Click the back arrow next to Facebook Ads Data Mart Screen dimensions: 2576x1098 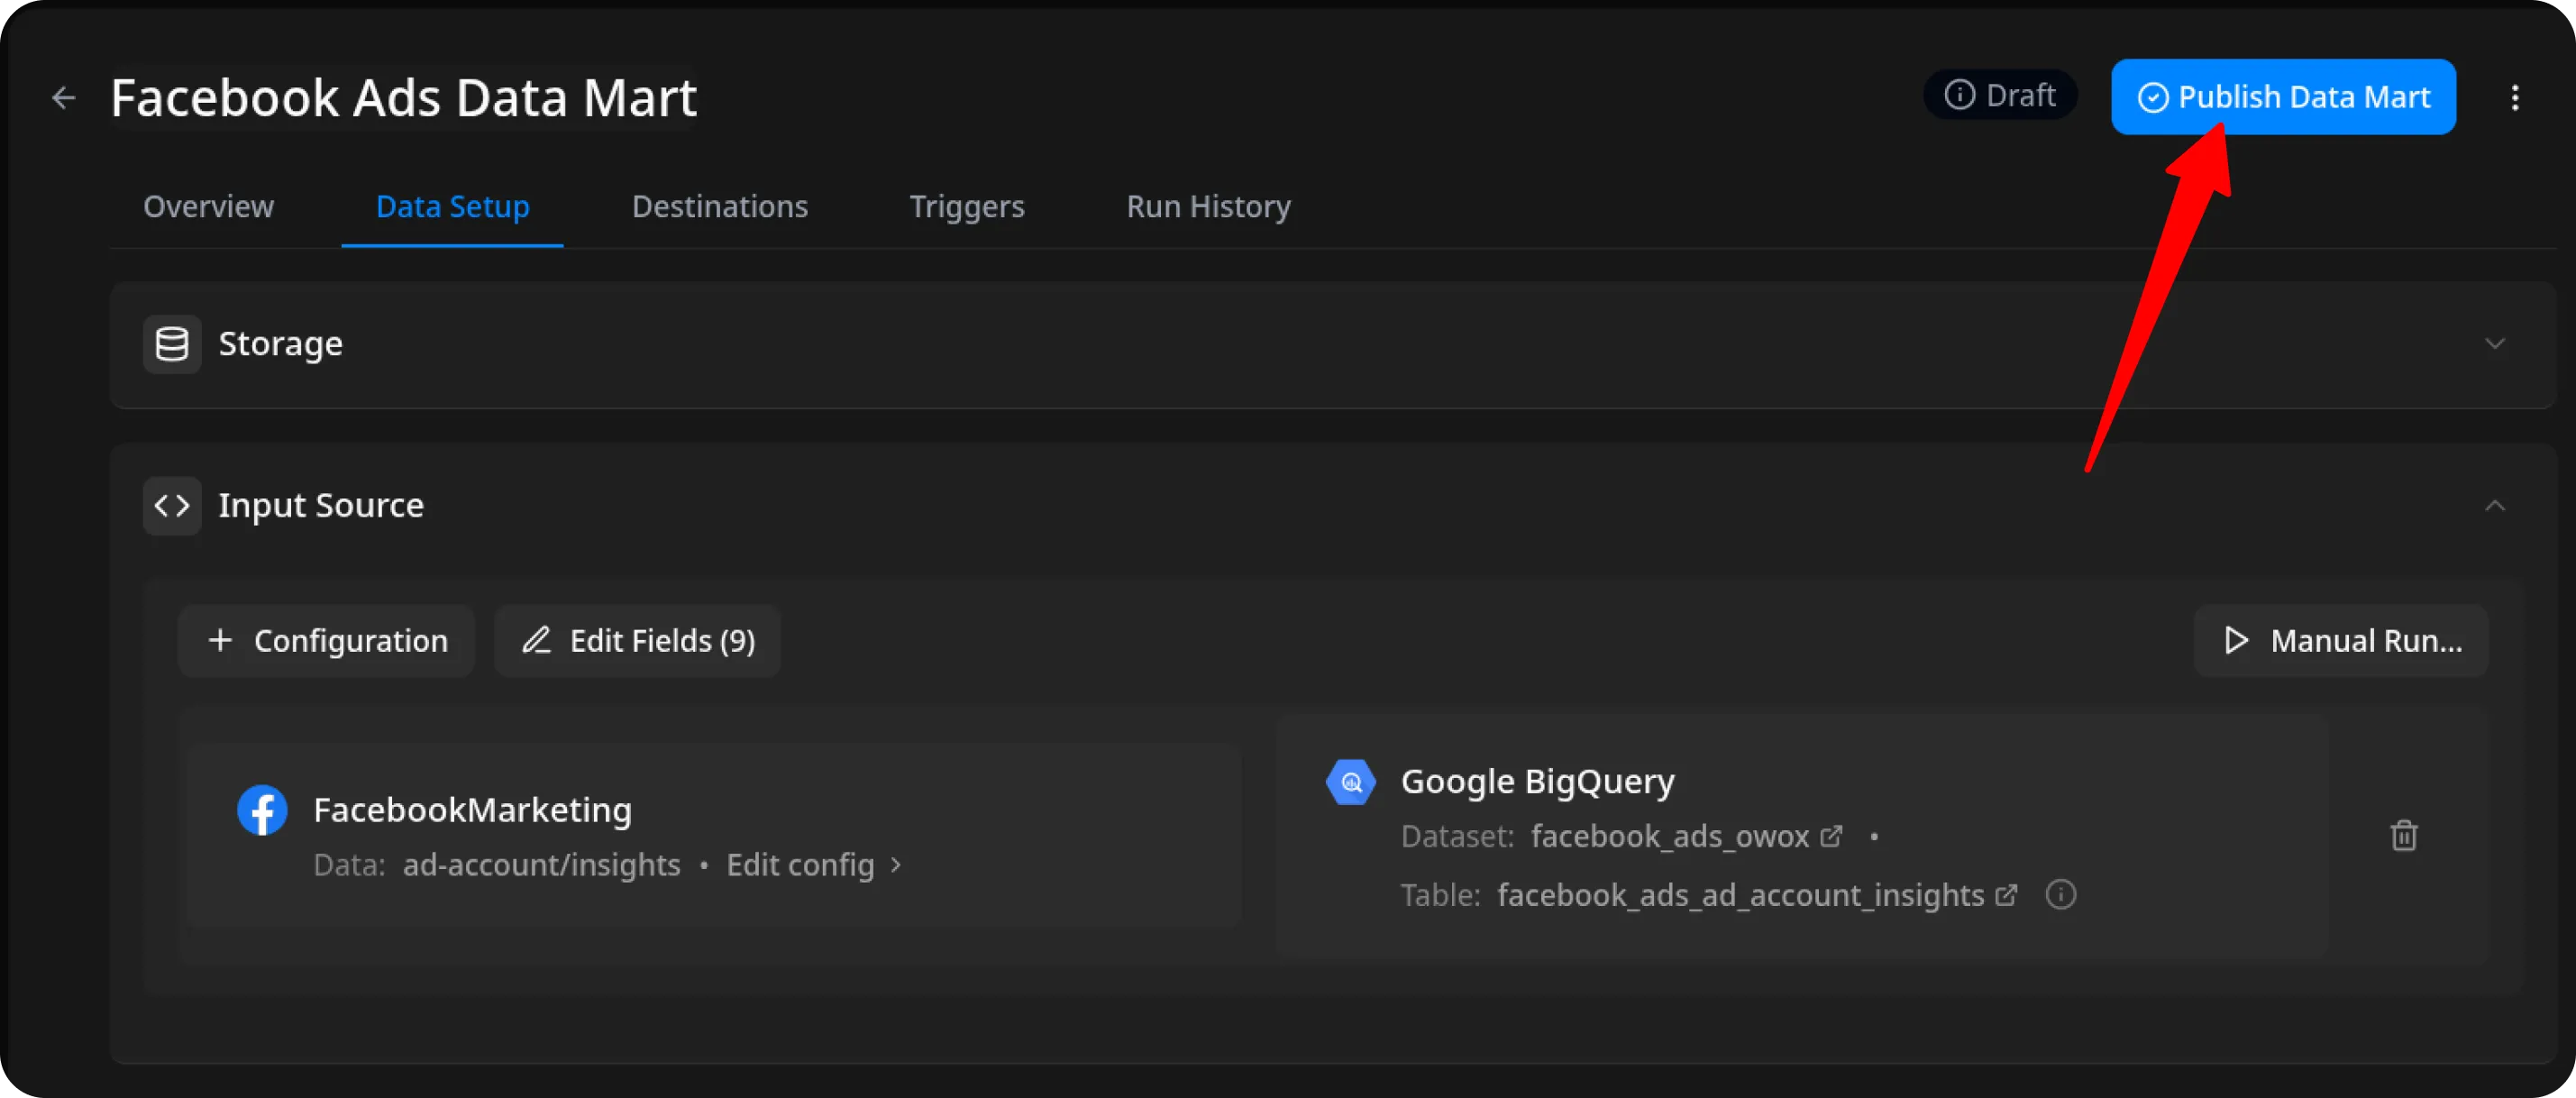point(63,97)
